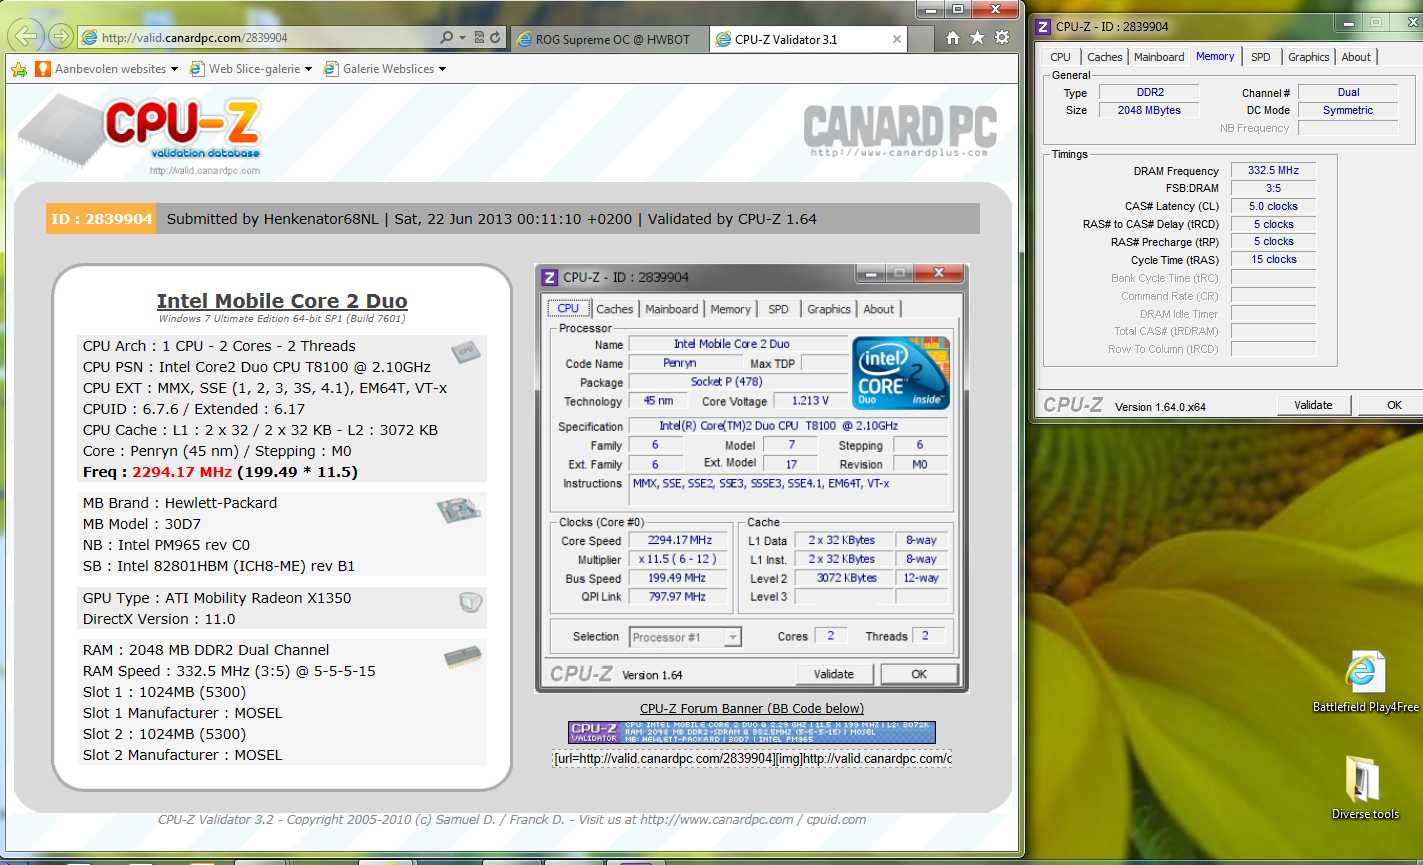Screen dimensions: 1423x865
Task: Click the Add to Favorites bar star icon
Action: [x=18, y=69]
